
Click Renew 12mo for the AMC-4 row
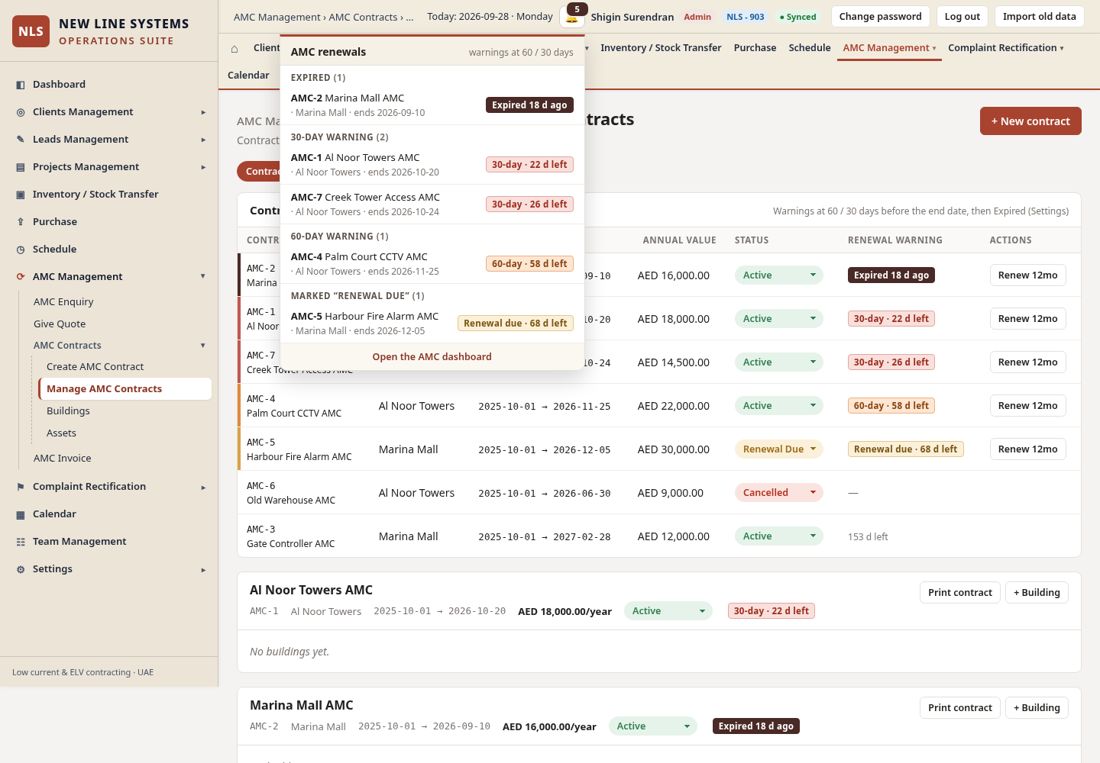[x=1027, y=406]
